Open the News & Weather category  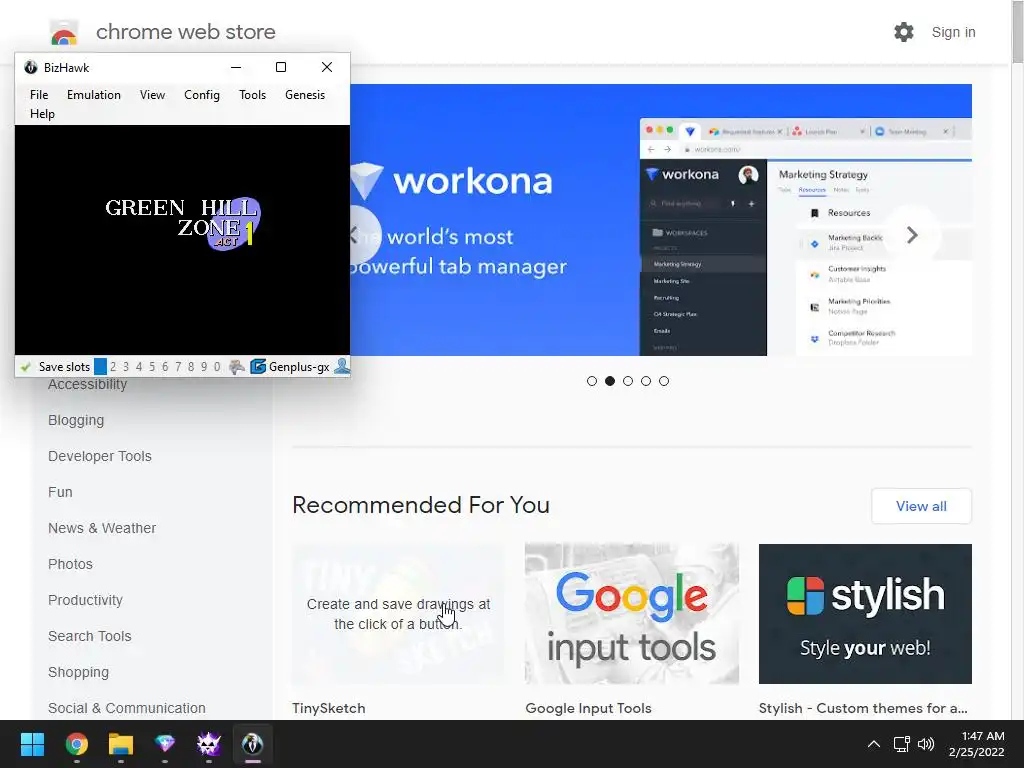(102, 528)
